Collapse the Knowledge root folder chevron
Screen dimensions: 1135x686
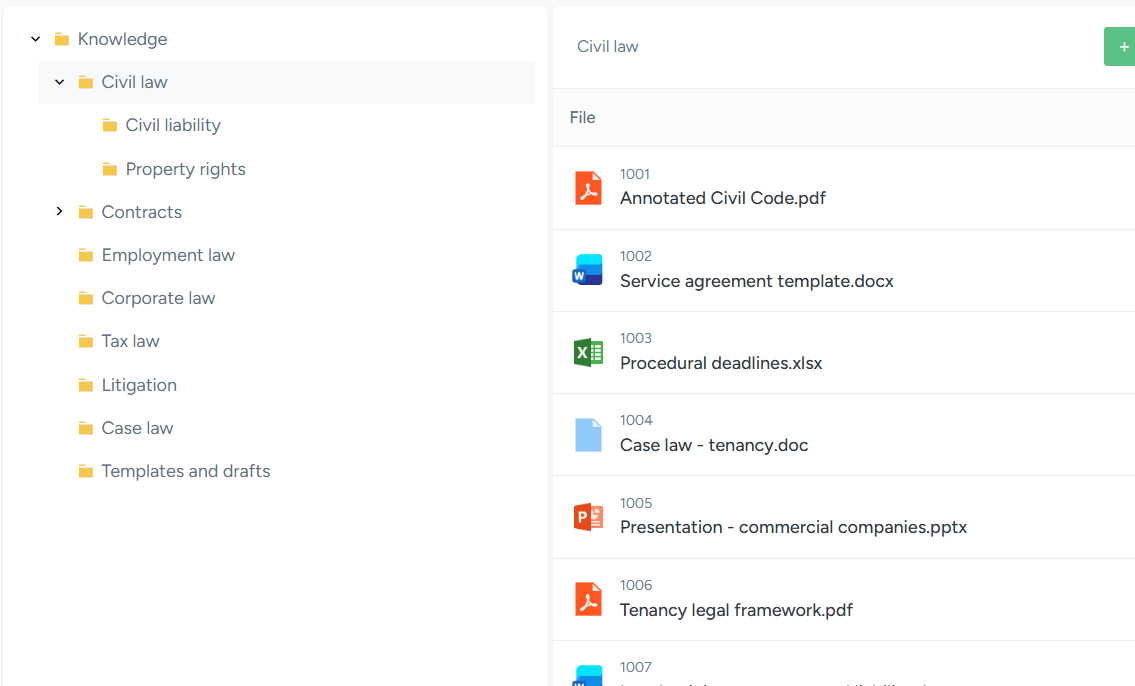click(x=35, y=39)
